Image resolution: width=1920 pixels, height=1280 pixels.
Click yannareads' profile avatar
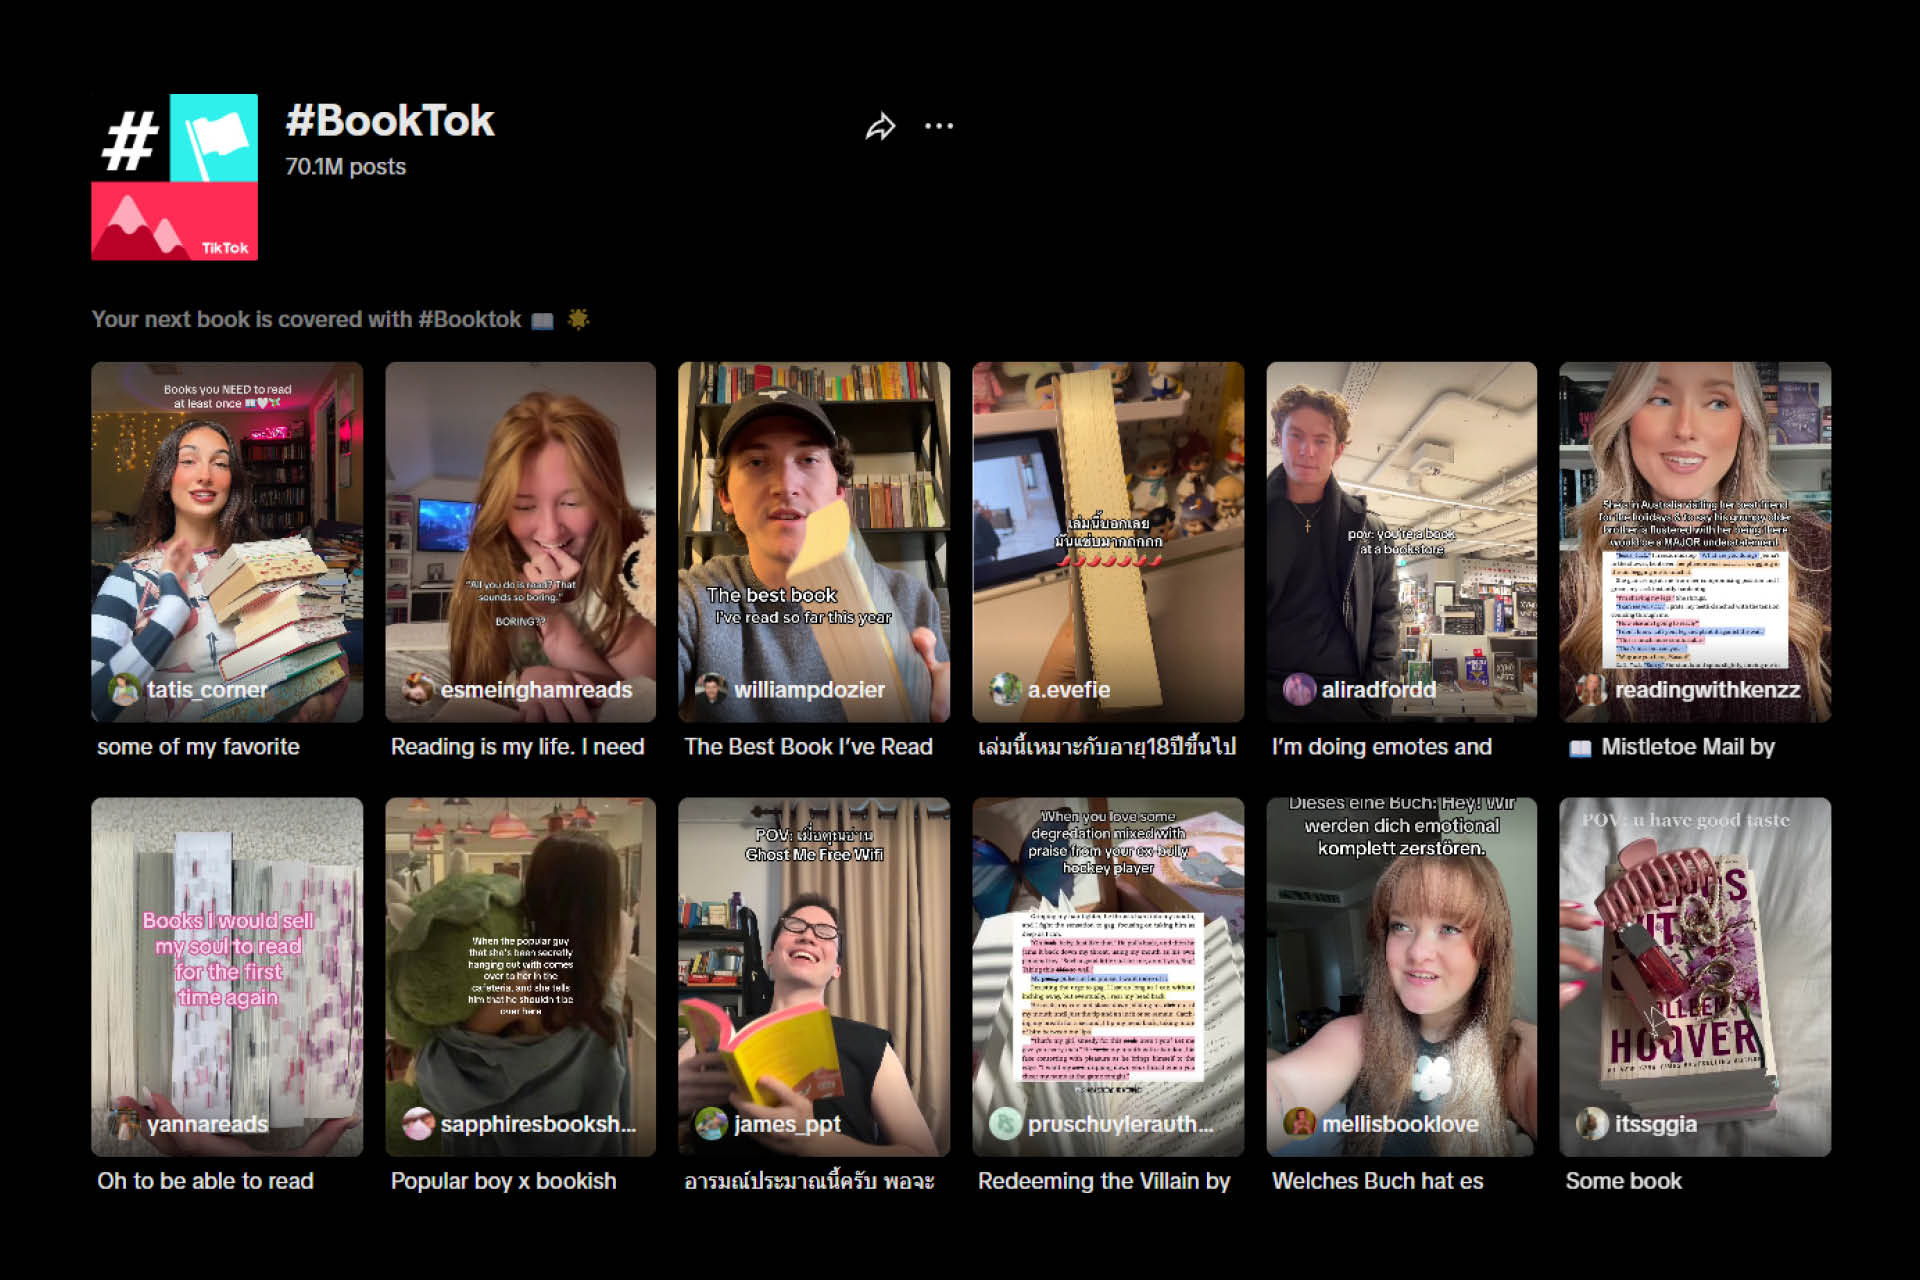pyautogui.click(x=122, y=1124)
